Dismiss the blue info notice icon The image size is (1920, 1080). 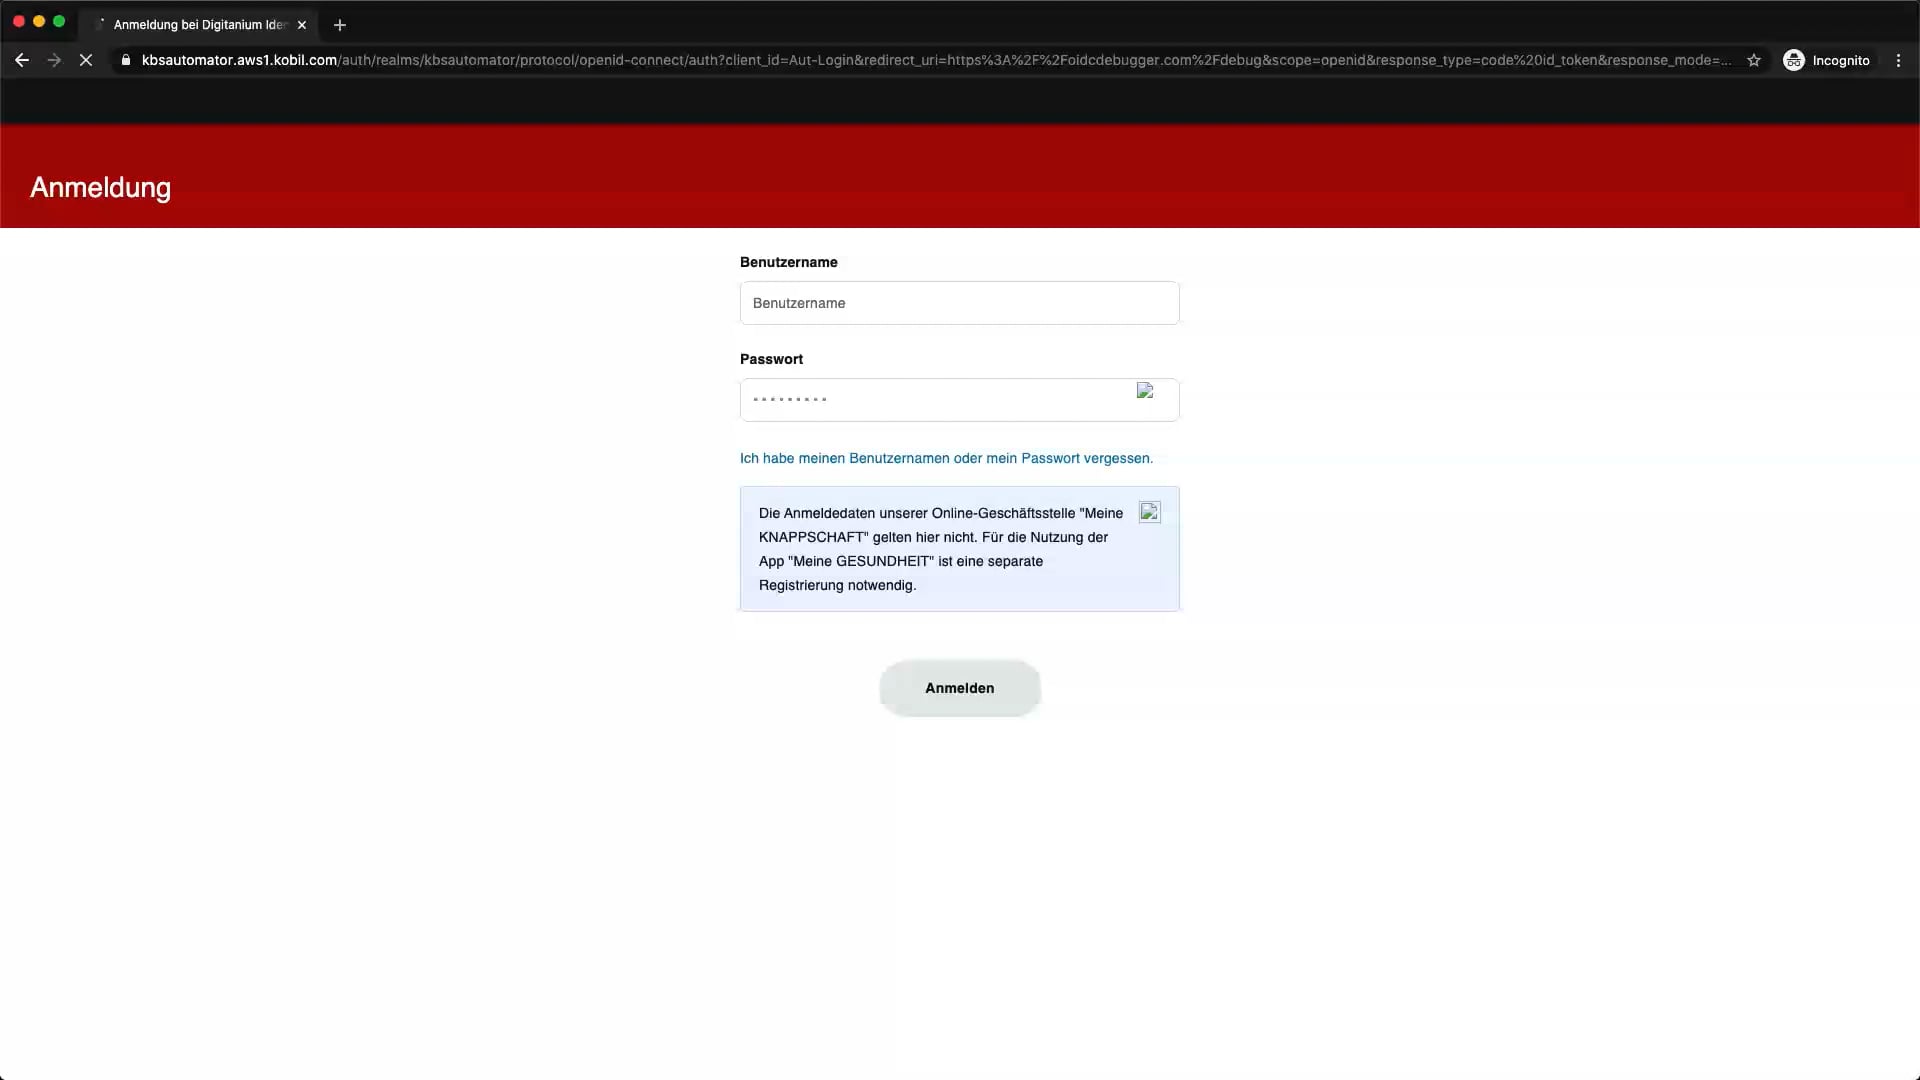click(x=1149, y=512)
